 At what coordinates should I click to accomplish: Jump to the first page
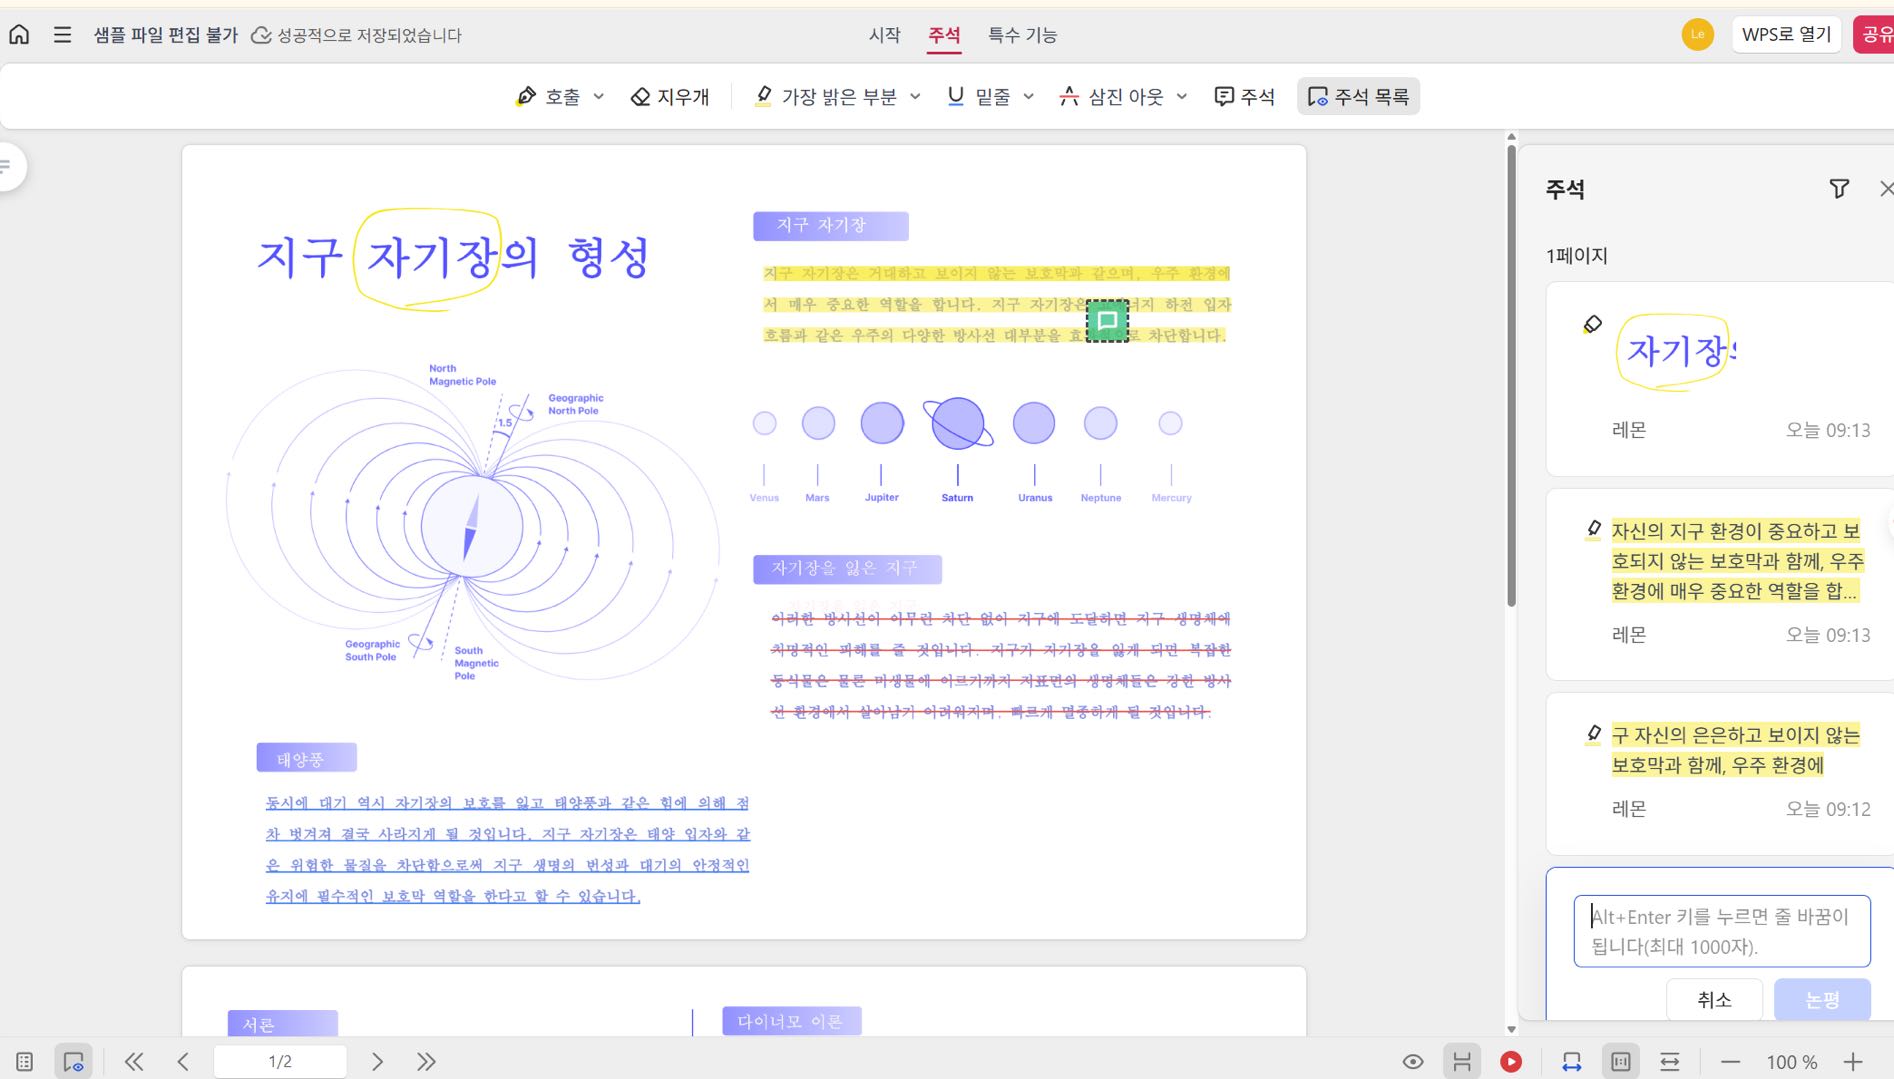(x=134, y=1061)
